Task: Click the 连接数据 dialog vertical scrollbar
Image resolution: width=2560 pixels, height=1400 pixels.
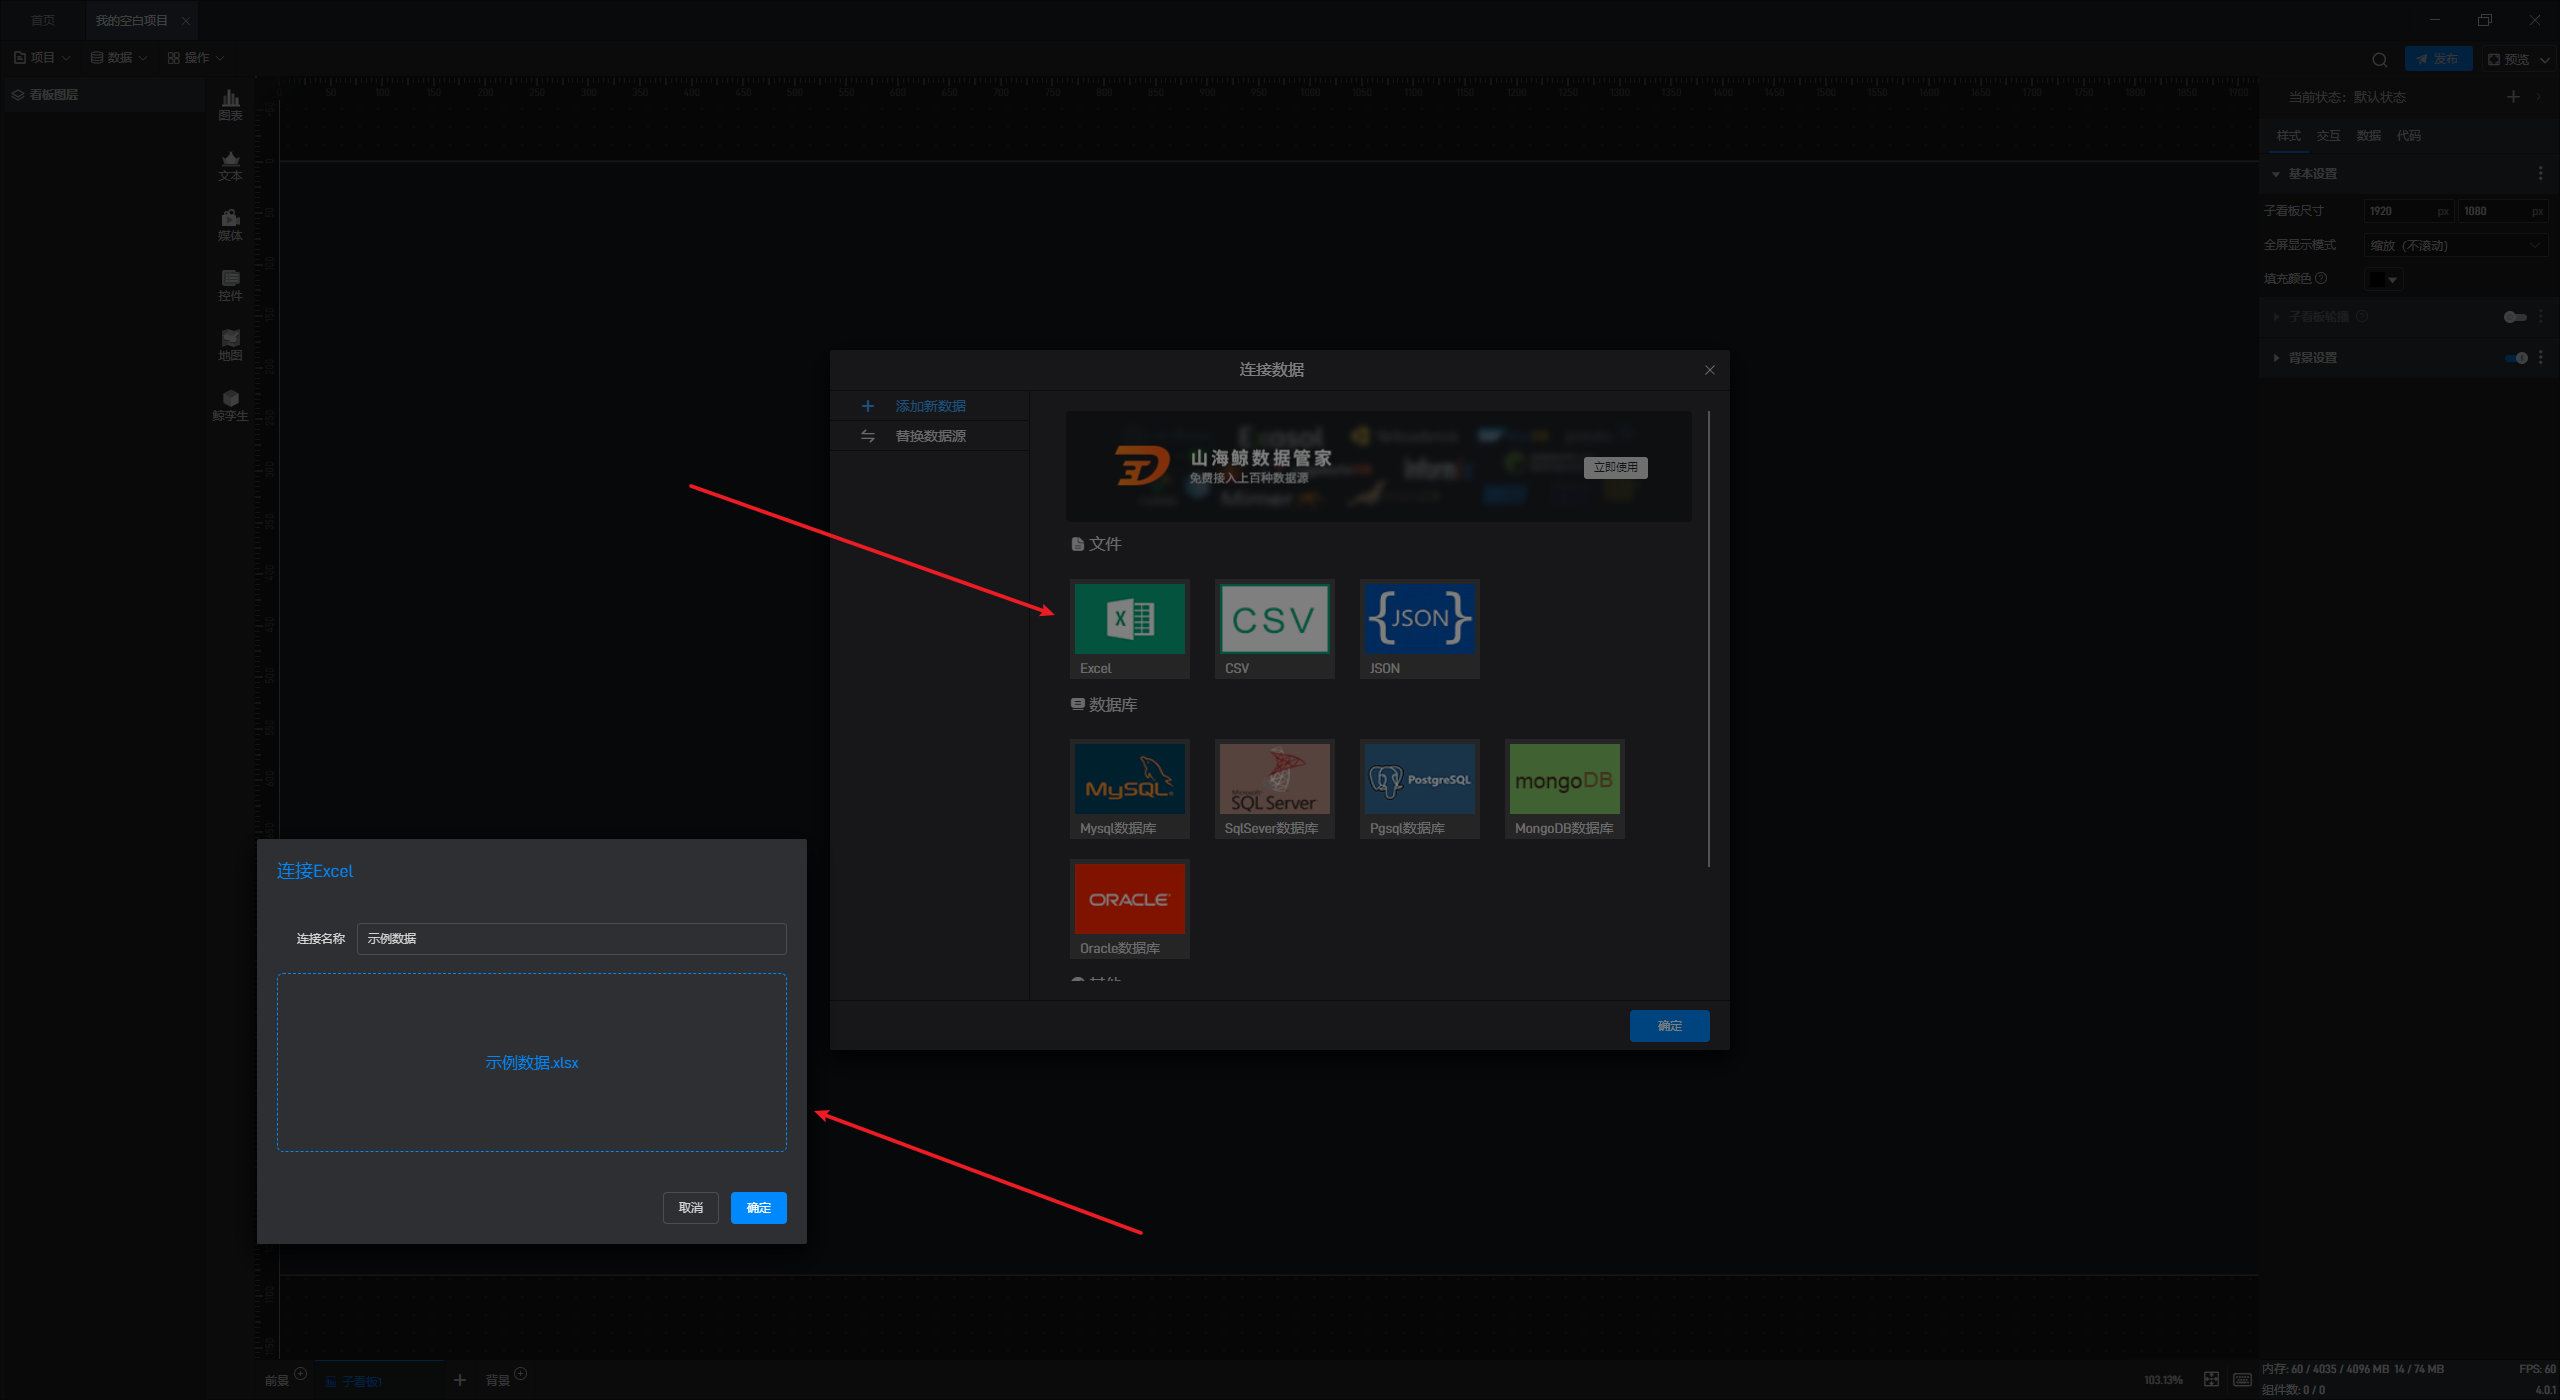Action: (1708, 639)
